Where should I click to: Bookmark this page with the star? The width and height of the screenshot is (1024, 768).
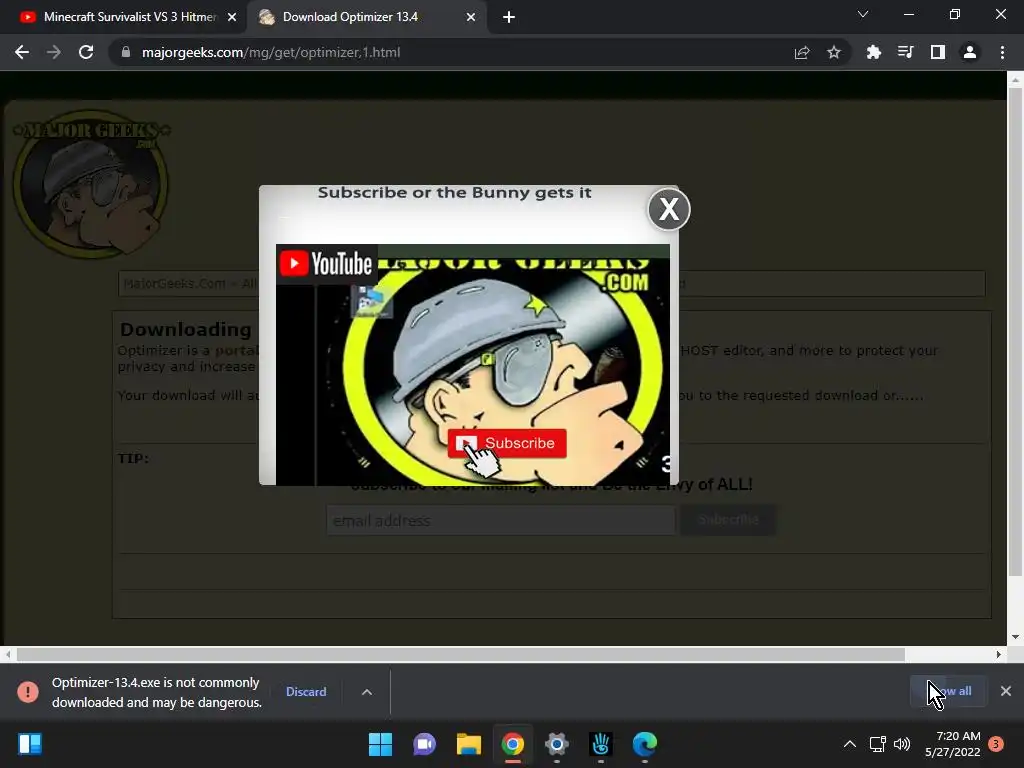pyautogui.click(x=834, y=52)
